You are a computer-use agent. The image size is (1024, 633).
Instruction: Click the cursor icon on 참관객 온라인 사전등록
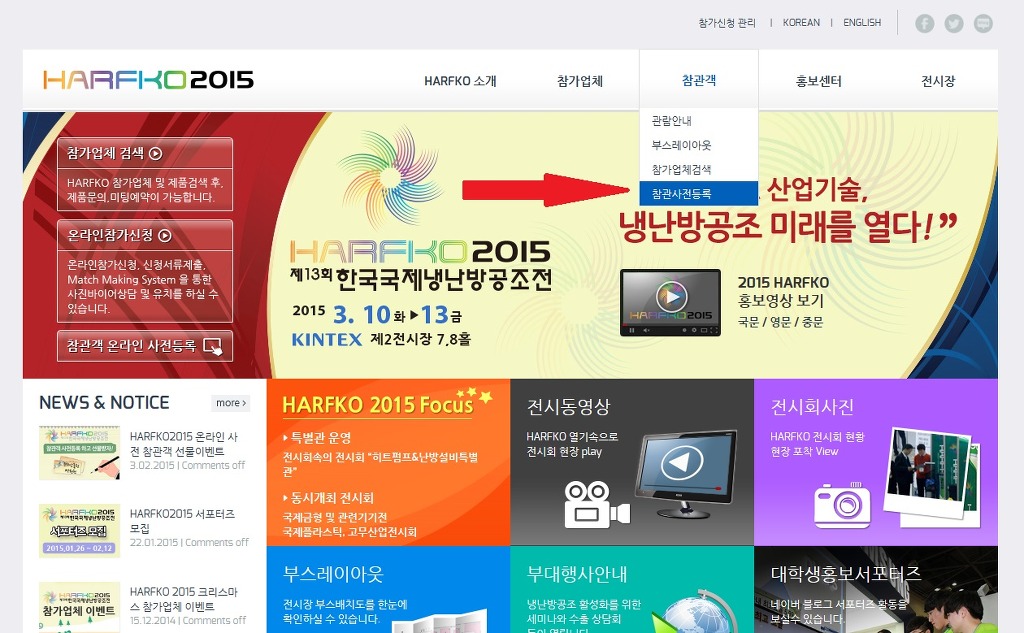click(x=214, y=346)
